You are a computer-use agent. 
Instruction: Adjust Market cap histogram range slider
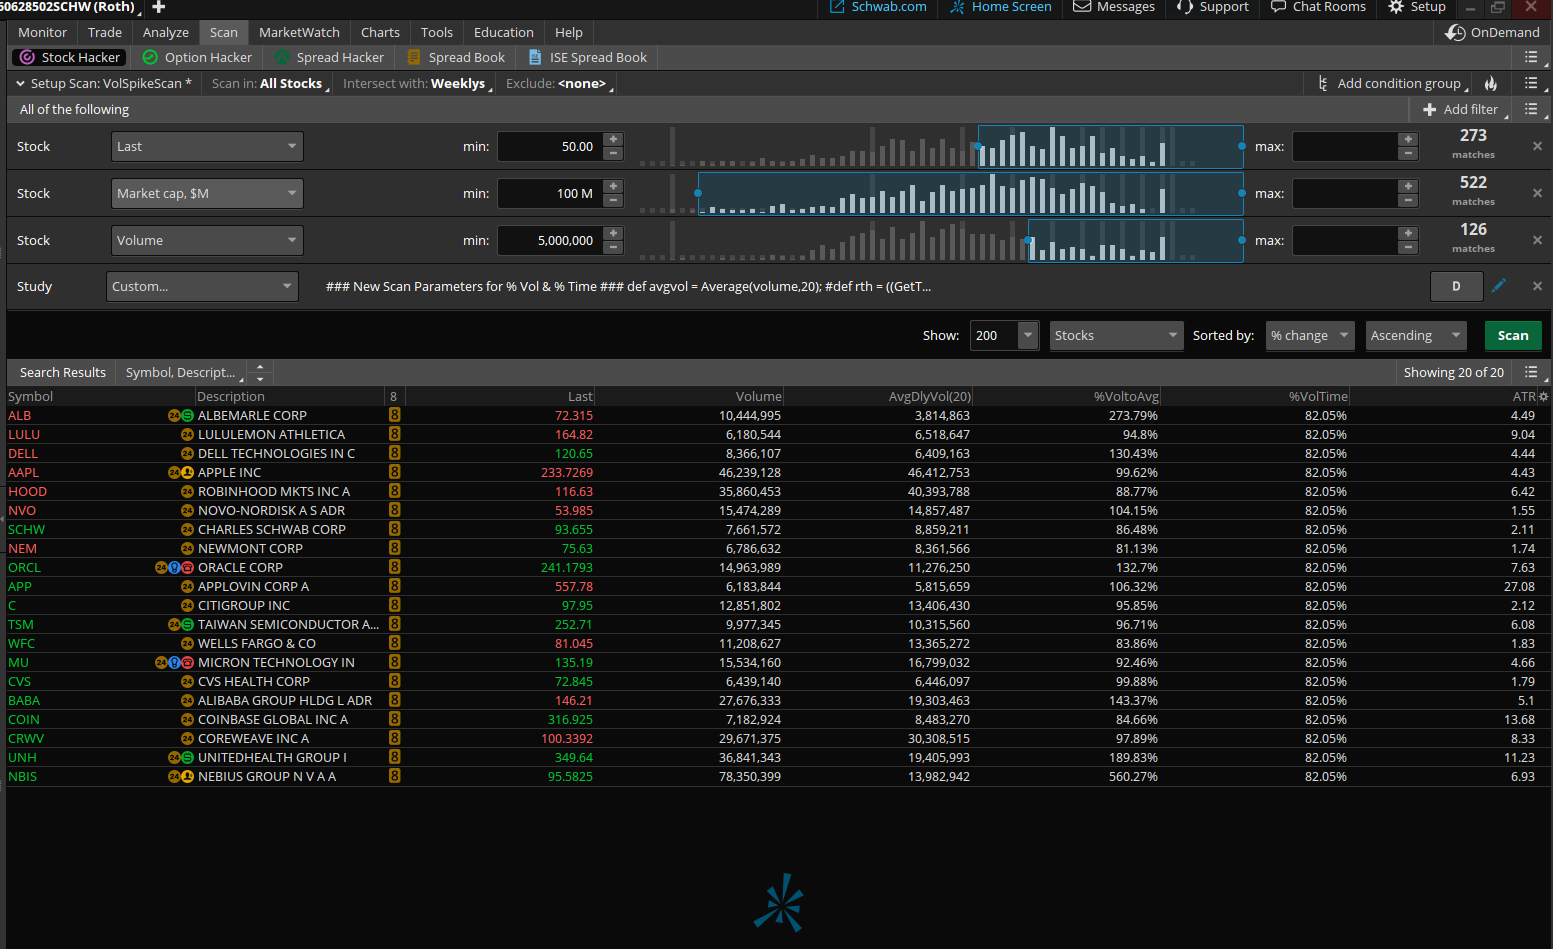tap(970, 193)
